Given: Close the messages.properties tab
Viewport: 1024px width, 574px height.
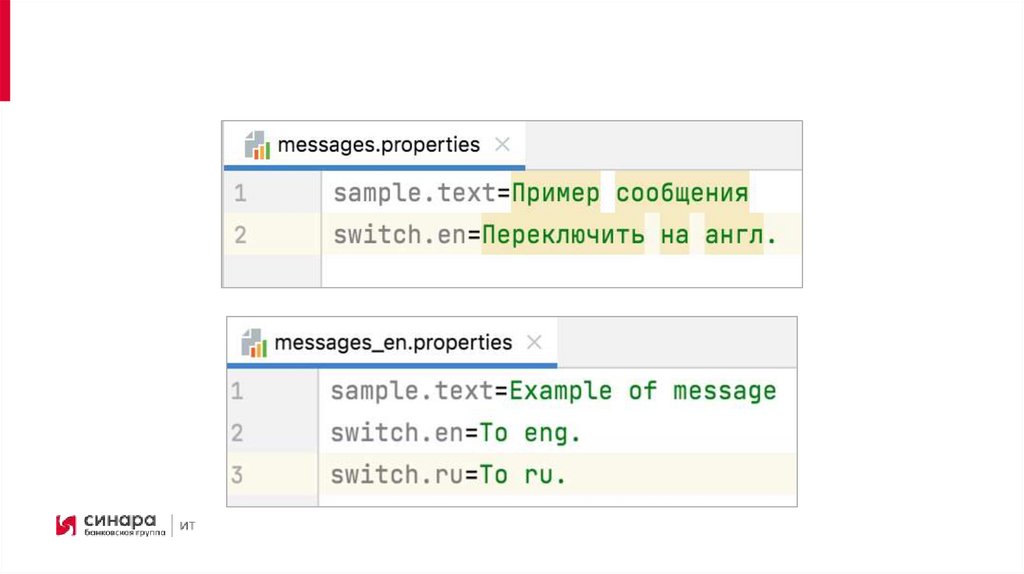Looking at the screenshot, I should click(502, 145).
